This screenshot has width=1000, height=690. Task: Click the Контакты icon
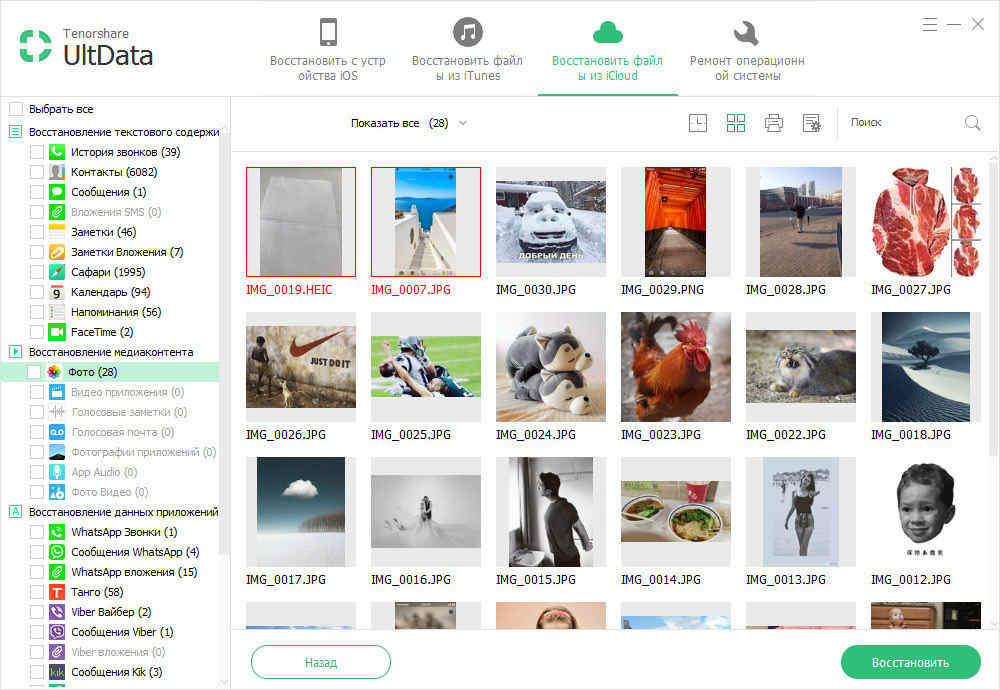57,172
